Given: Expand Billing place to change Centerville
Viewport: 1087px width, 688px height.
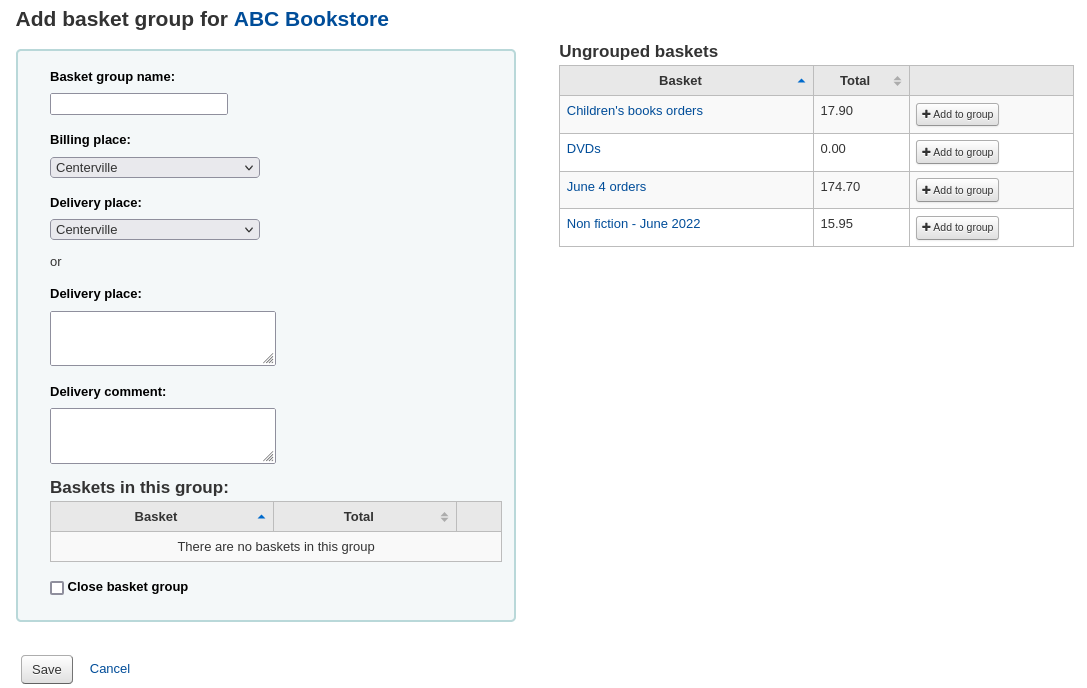Looking at the screenshot, I should (x=248, y=167).
